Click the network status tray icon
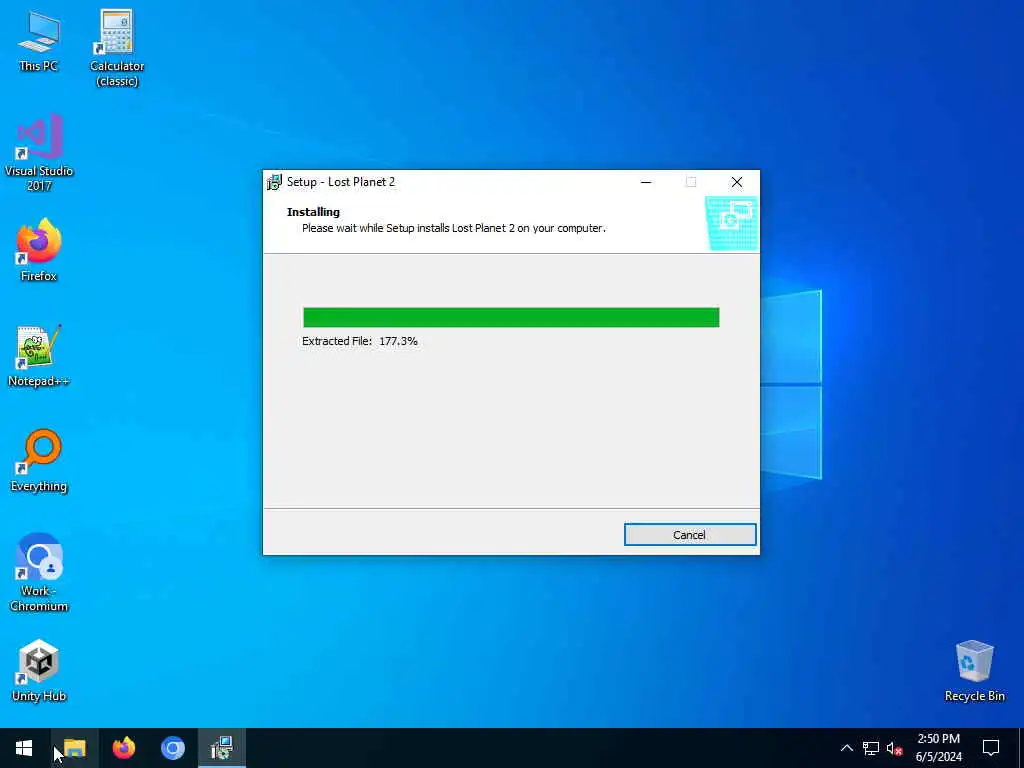1024x768 pixels. pyautogui.click(x=871, y=748)
